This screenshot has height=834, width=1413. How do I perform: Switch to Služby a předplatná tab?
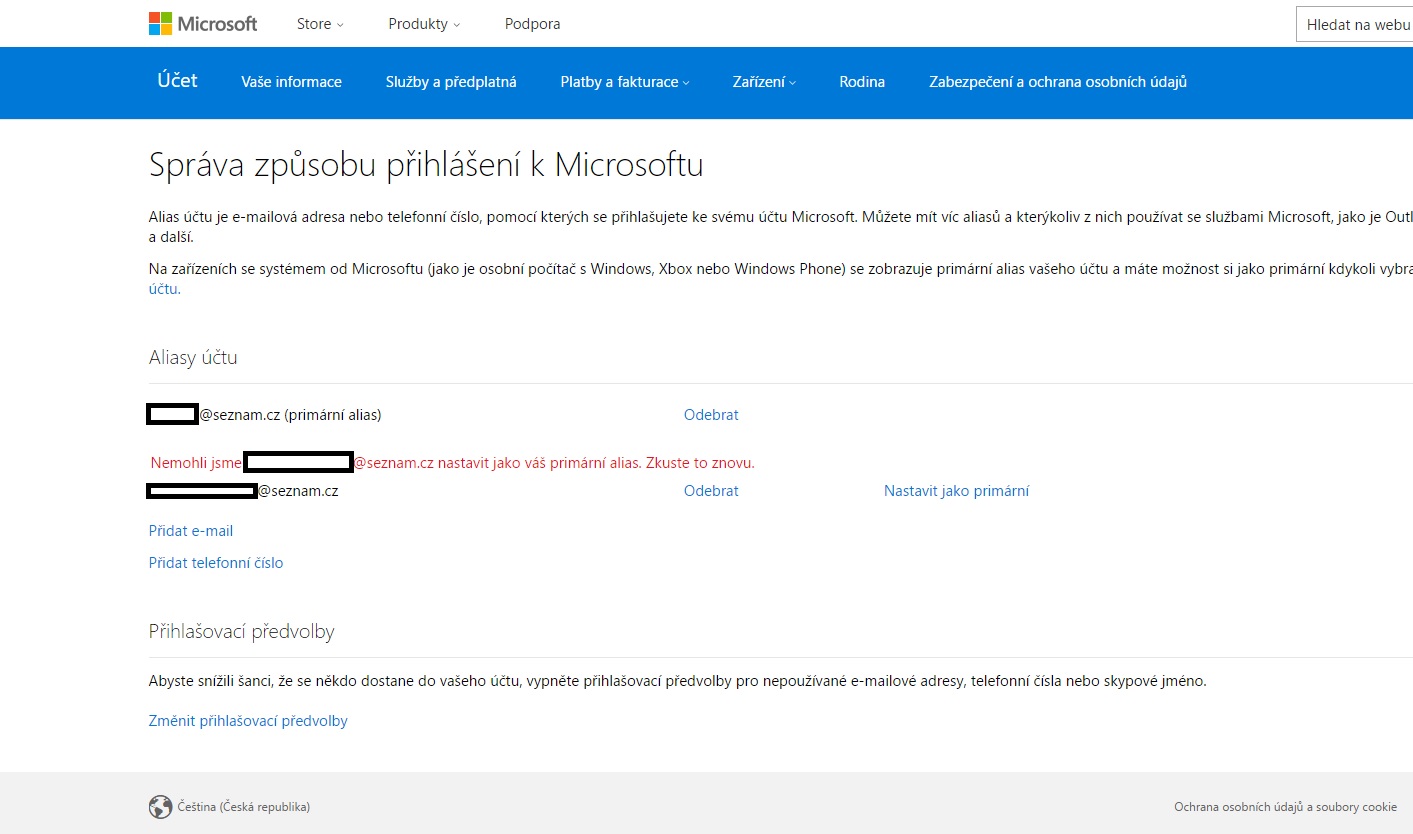click(451, 82)
